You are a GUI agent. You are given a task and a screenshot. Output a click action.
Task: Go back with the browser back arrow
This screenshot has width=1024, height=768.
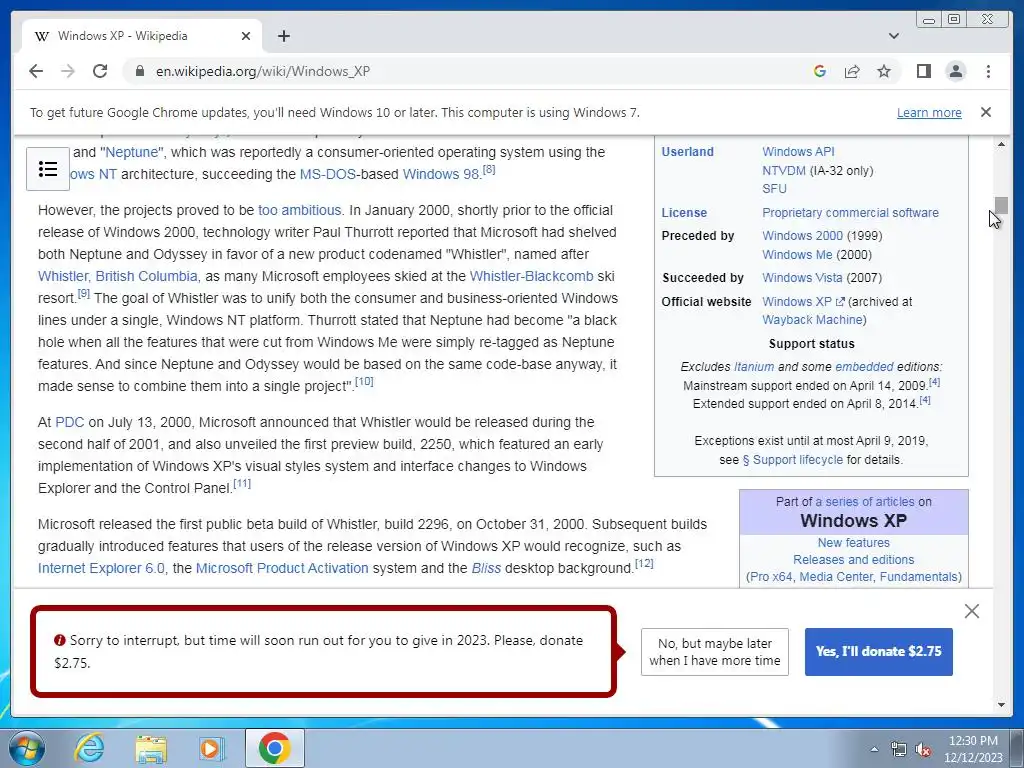(x=36, y=71)
